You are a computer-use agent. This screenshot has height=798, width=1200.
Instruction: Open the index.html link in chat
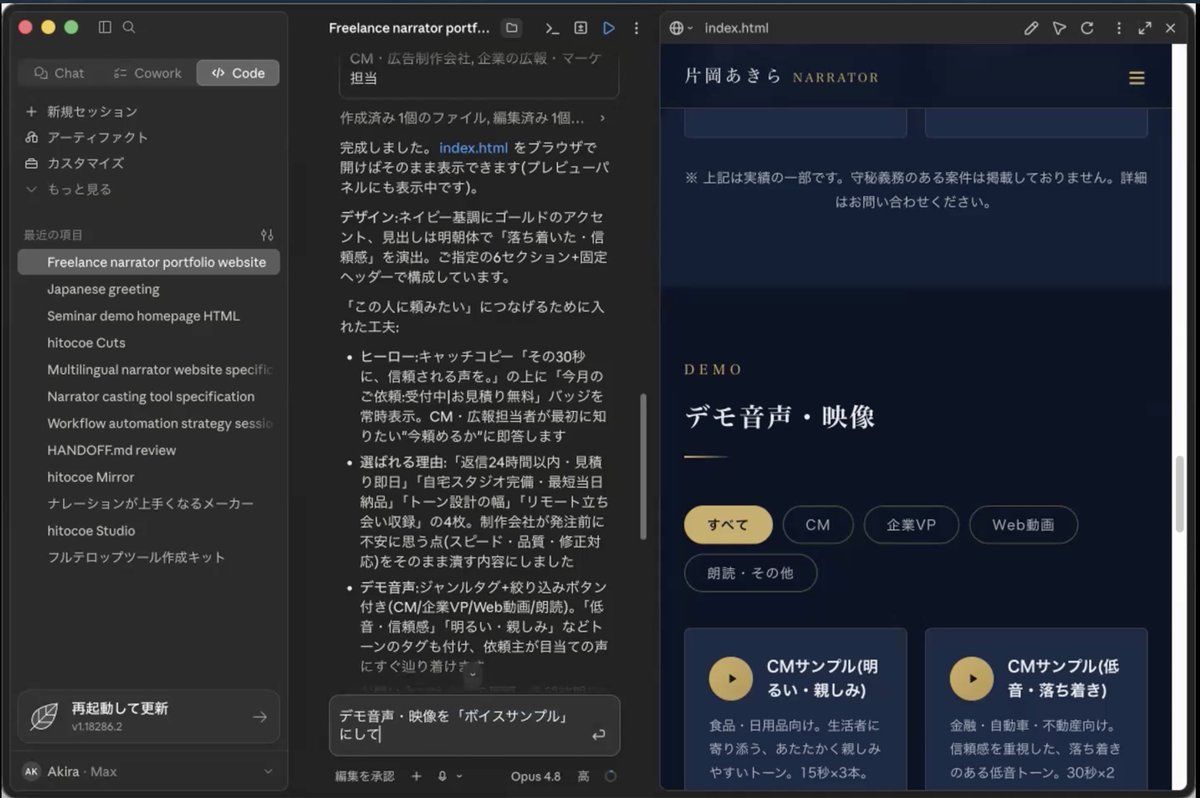click(474, 148)
